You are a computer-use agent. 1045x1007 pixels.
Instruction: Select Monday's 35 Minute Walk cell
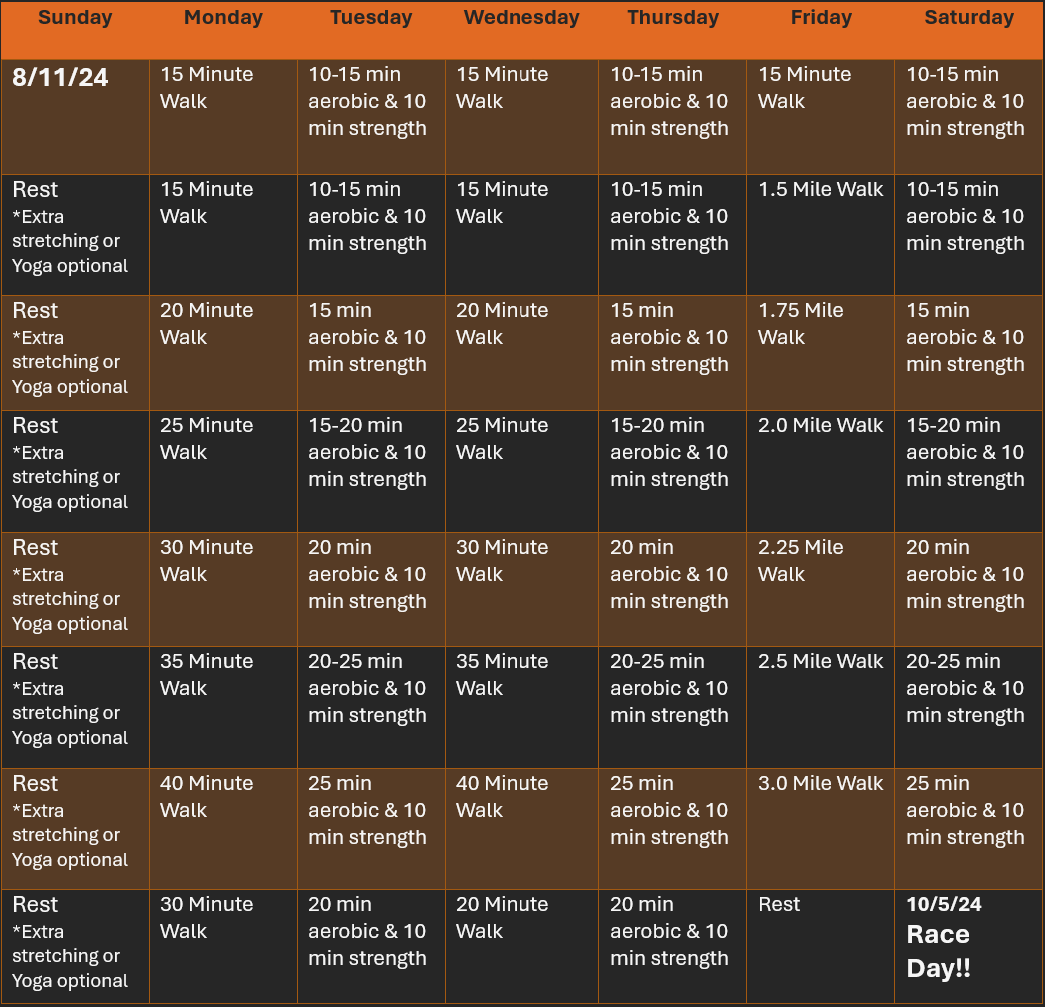pos(223,708)
